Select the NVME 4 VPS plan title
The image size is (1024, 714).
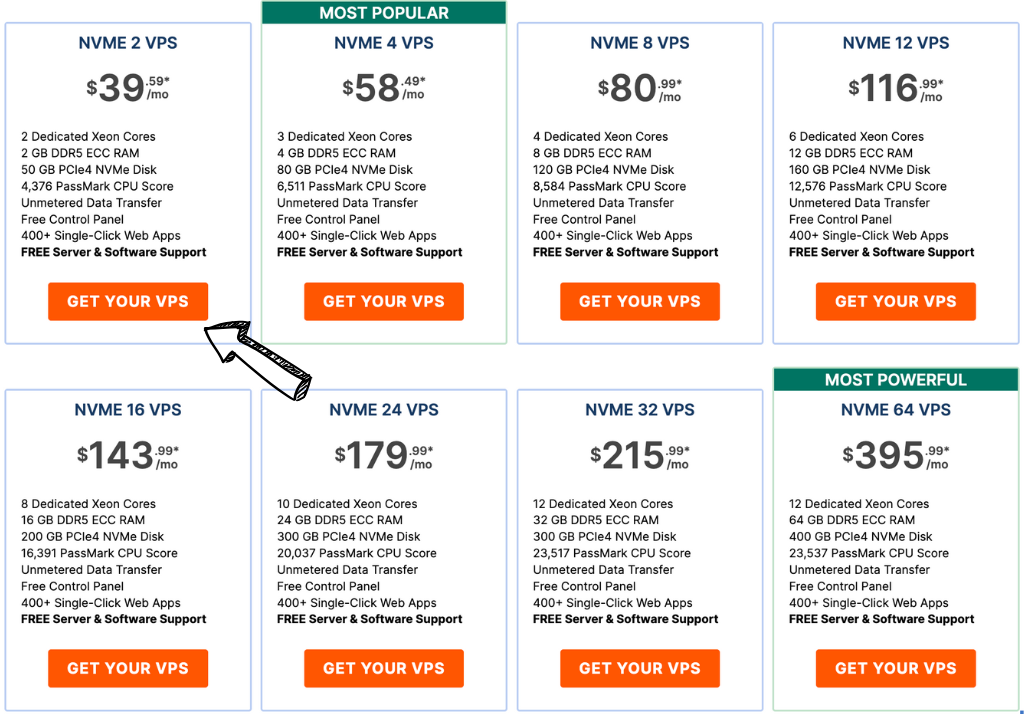point(383,43)
